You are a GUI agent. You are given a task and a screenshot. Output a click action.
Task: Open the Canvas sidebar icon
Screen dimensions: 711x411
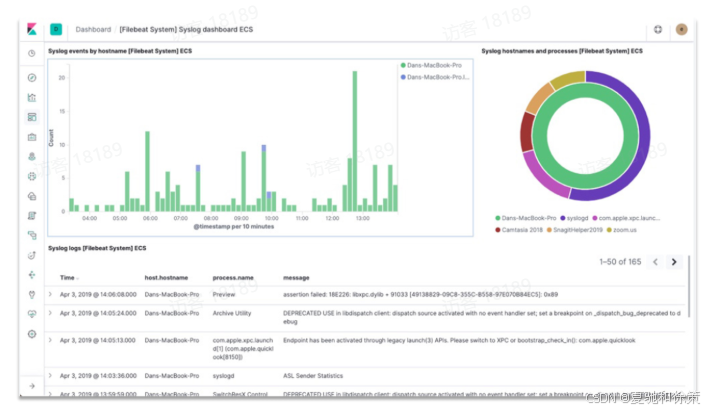pos(32,137)
